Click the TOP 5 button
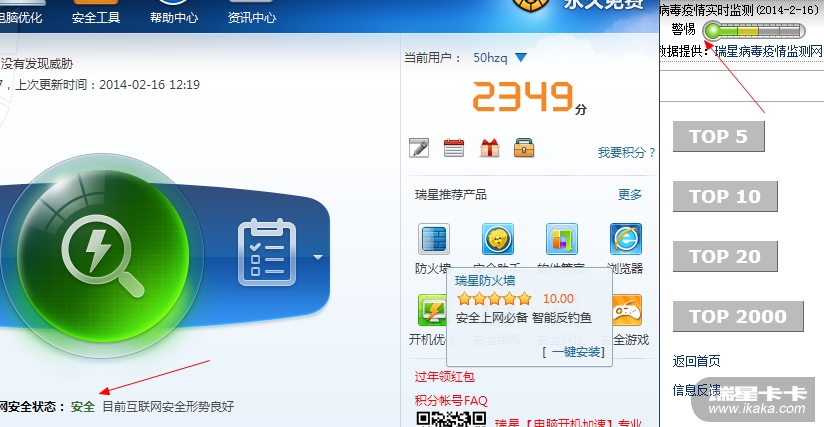The width and height of the screenshot is (824, 427). [x=718, y=137]
